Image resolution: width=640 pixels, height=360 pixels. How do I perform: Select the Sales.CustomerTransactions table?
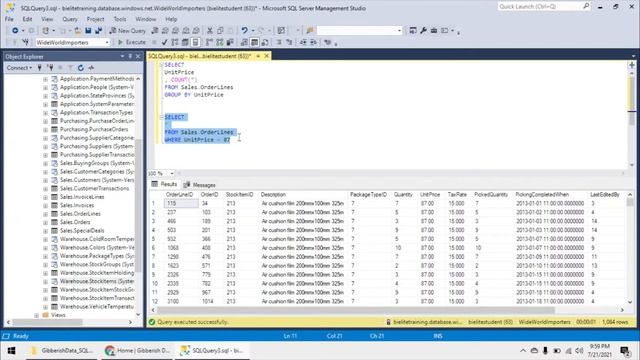(94, 189)
